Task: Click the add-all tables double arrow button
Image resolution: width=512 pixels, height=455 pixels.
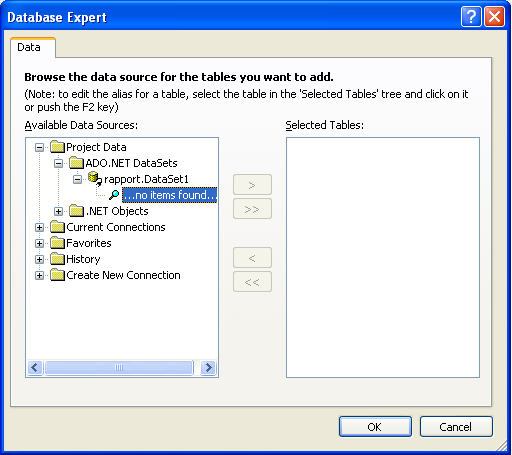Action: click(x=252, y=209)
